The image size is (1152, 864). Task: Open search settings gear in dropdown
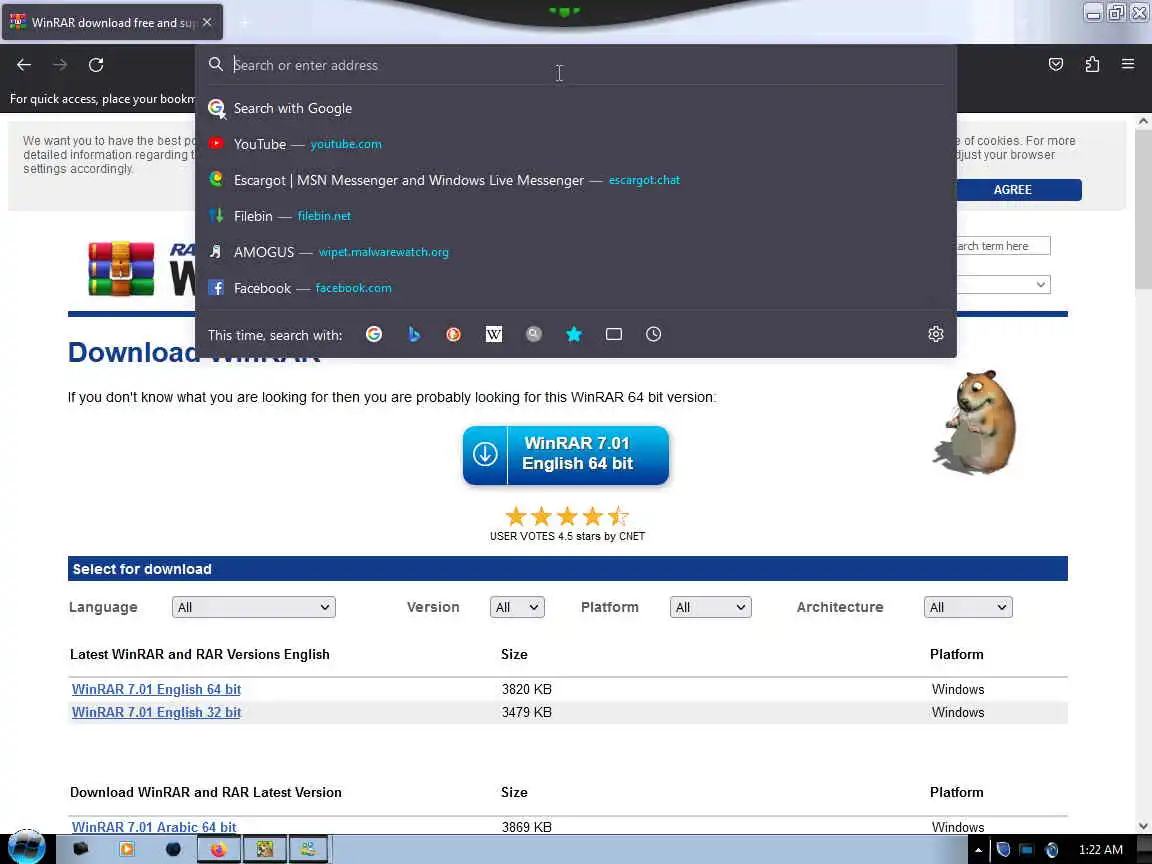[935, 334]
